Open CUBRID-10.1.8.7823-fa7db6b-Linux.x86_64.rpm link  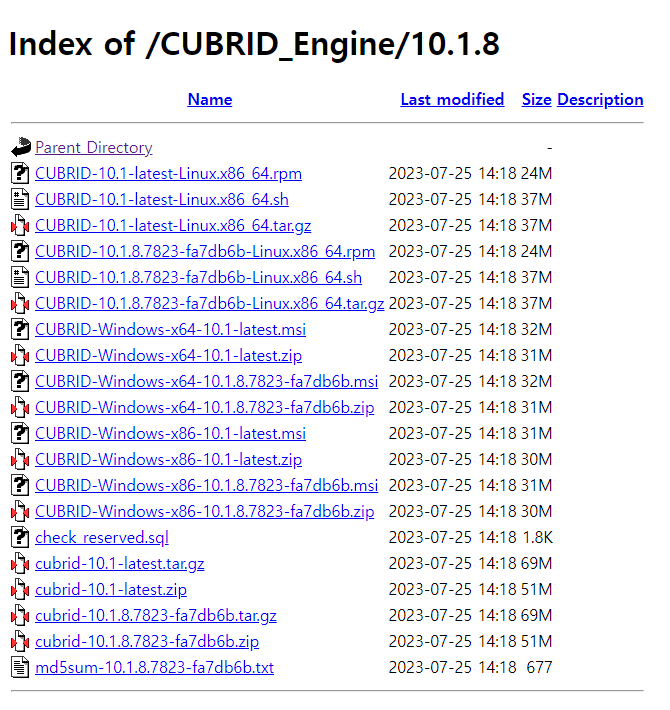click(x=205, y=252)
